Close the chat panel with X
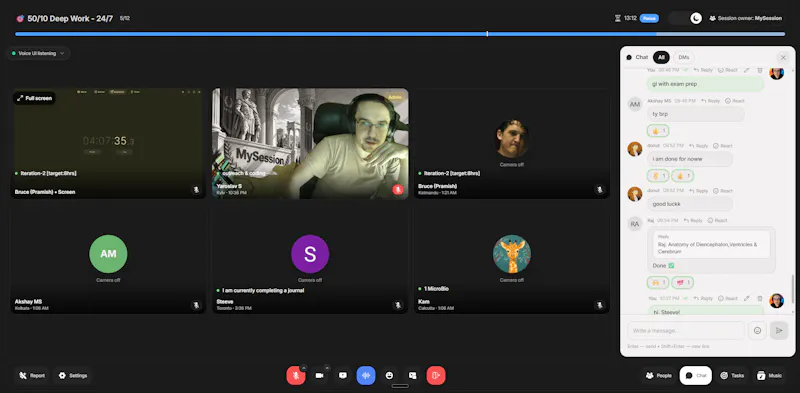800x393 pixels. [783, 58]
